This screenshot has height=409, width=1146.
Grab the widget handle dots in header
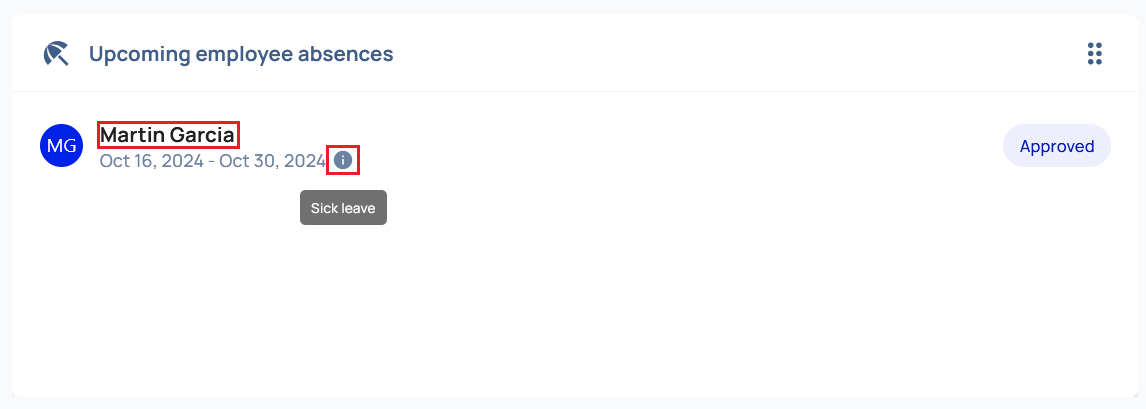tap(1094, 53)
